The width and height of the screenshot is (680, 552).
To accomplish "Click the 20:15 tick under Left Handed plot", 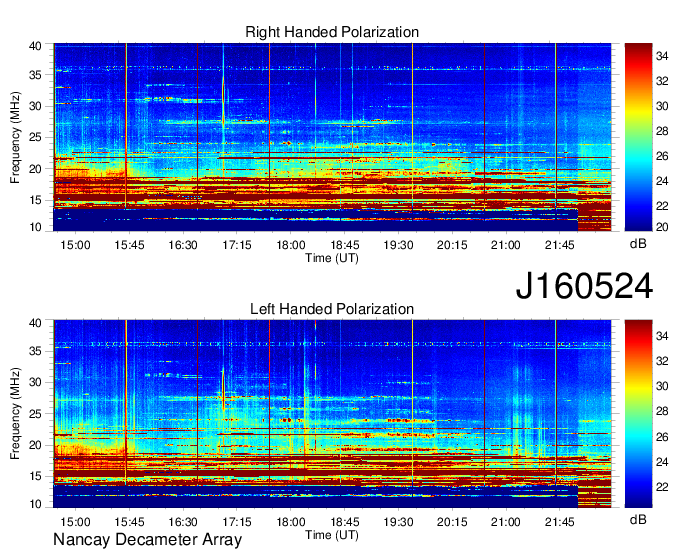I will tap(452, 521).
